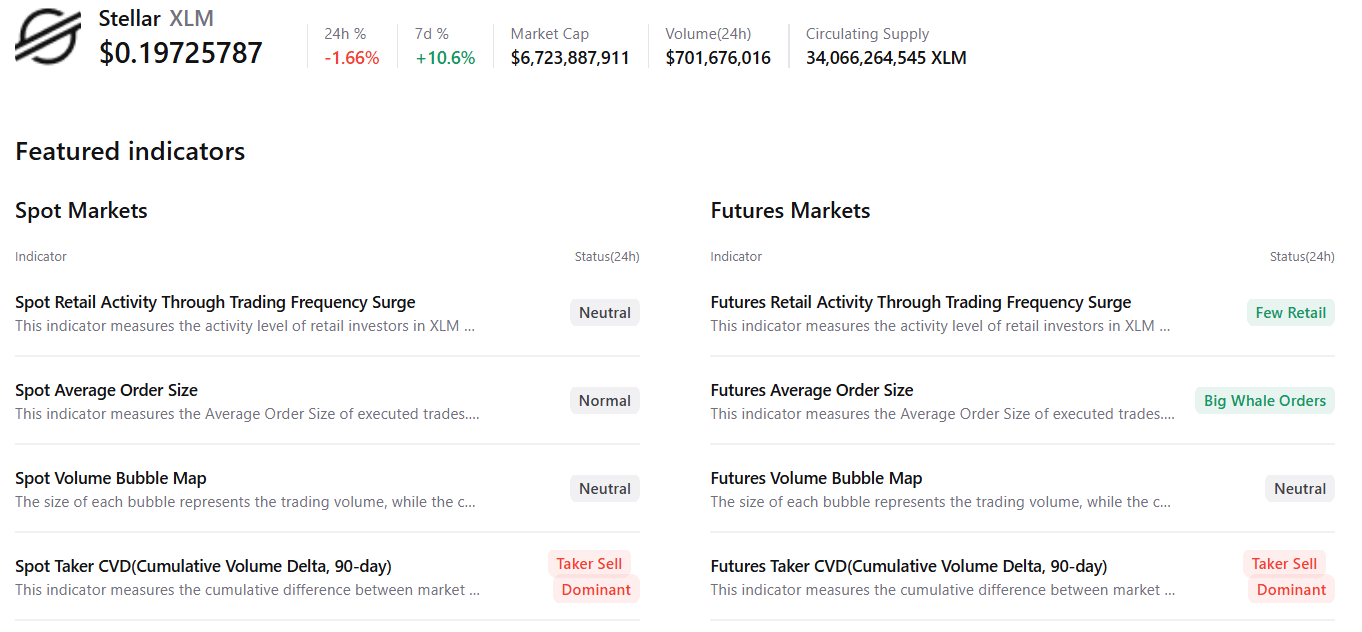Click description under Spot Volume Bubble Map

click(245, 502)
